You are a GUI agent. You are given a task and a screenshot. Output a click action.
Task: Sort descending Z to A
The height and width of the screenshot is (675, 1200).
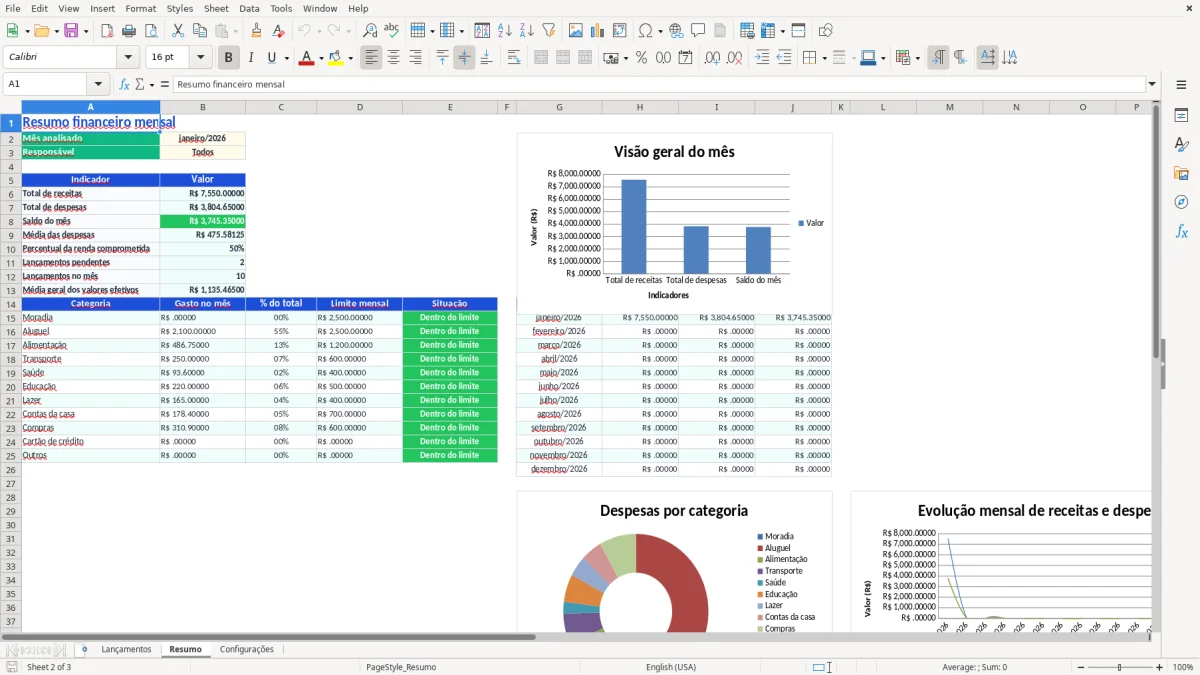tap(527, 31)
